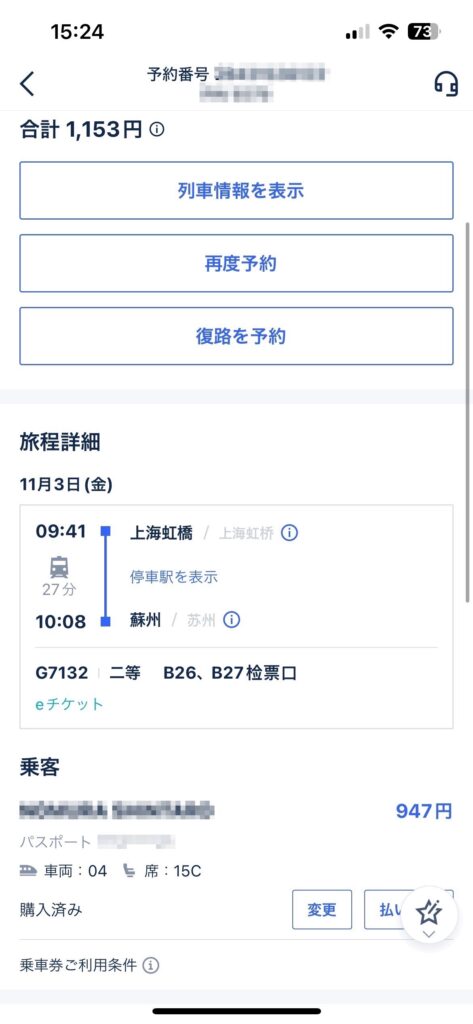Click the 再度予約 button
This screenshot has width=473, height=1024.
236,263
